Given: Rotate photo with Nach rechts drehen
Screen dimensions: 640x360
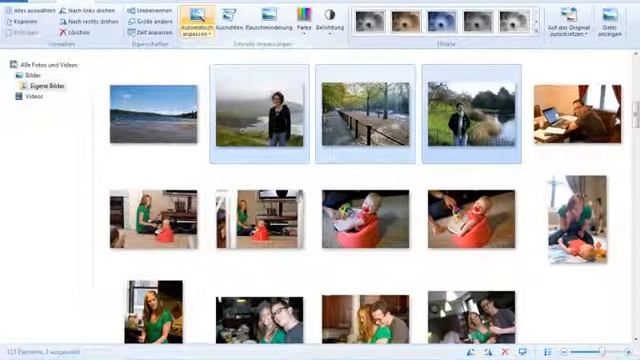Looking at the screenshot, I should (x=89, y=21).
